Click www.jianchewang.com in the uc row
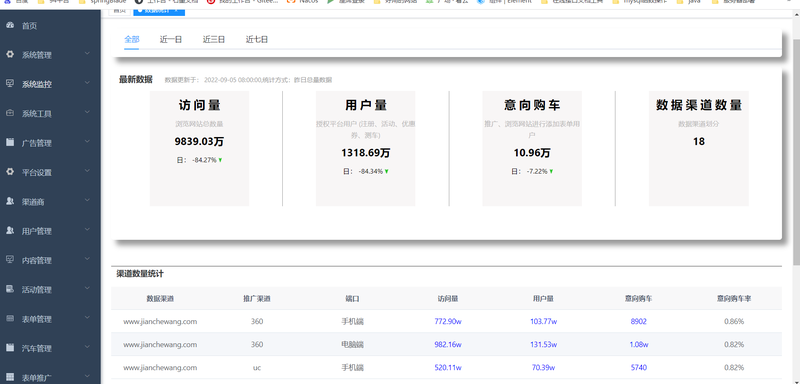Viewport: 800px width, 384px height. tap(160, 368)
